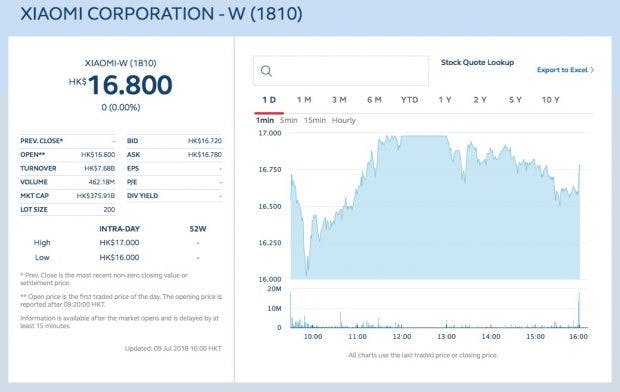This screenshot has height=392, width=620.
Task: Show the 6 M chart range
Action: pos(374,100)
